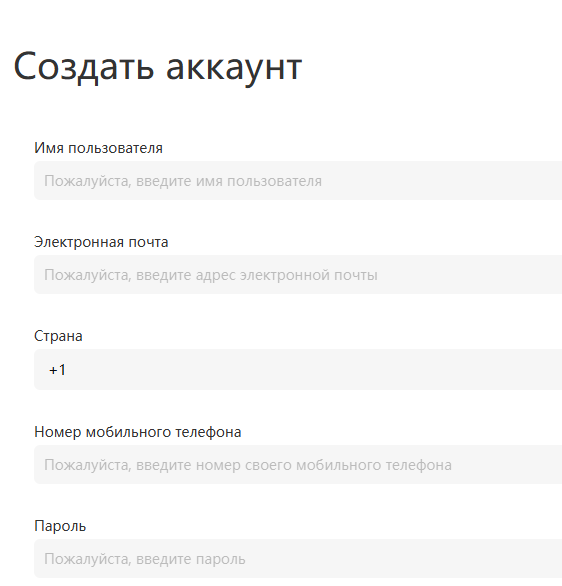Click the Создать аккаунт heading

click(158, 67)
